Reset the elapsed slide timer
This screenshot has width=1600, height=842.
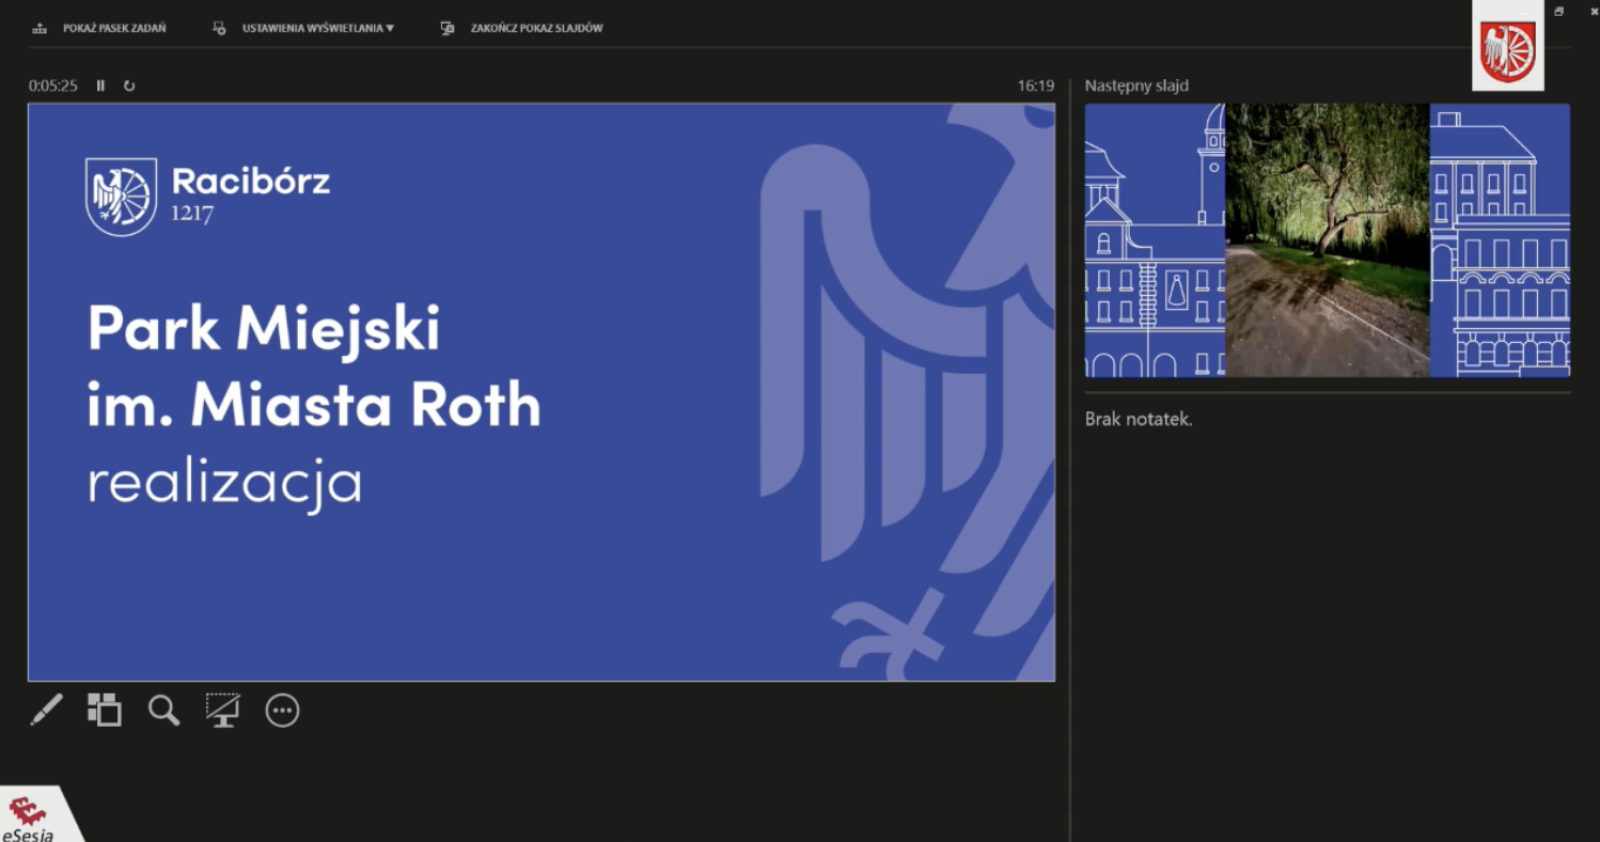tap(129, 86)
